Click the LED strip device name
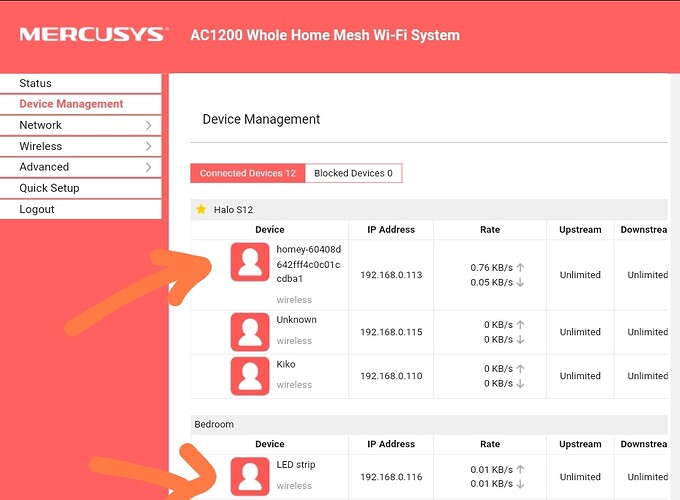The width and height of the screenshot is (680, 500). click(x=296, y=464)
